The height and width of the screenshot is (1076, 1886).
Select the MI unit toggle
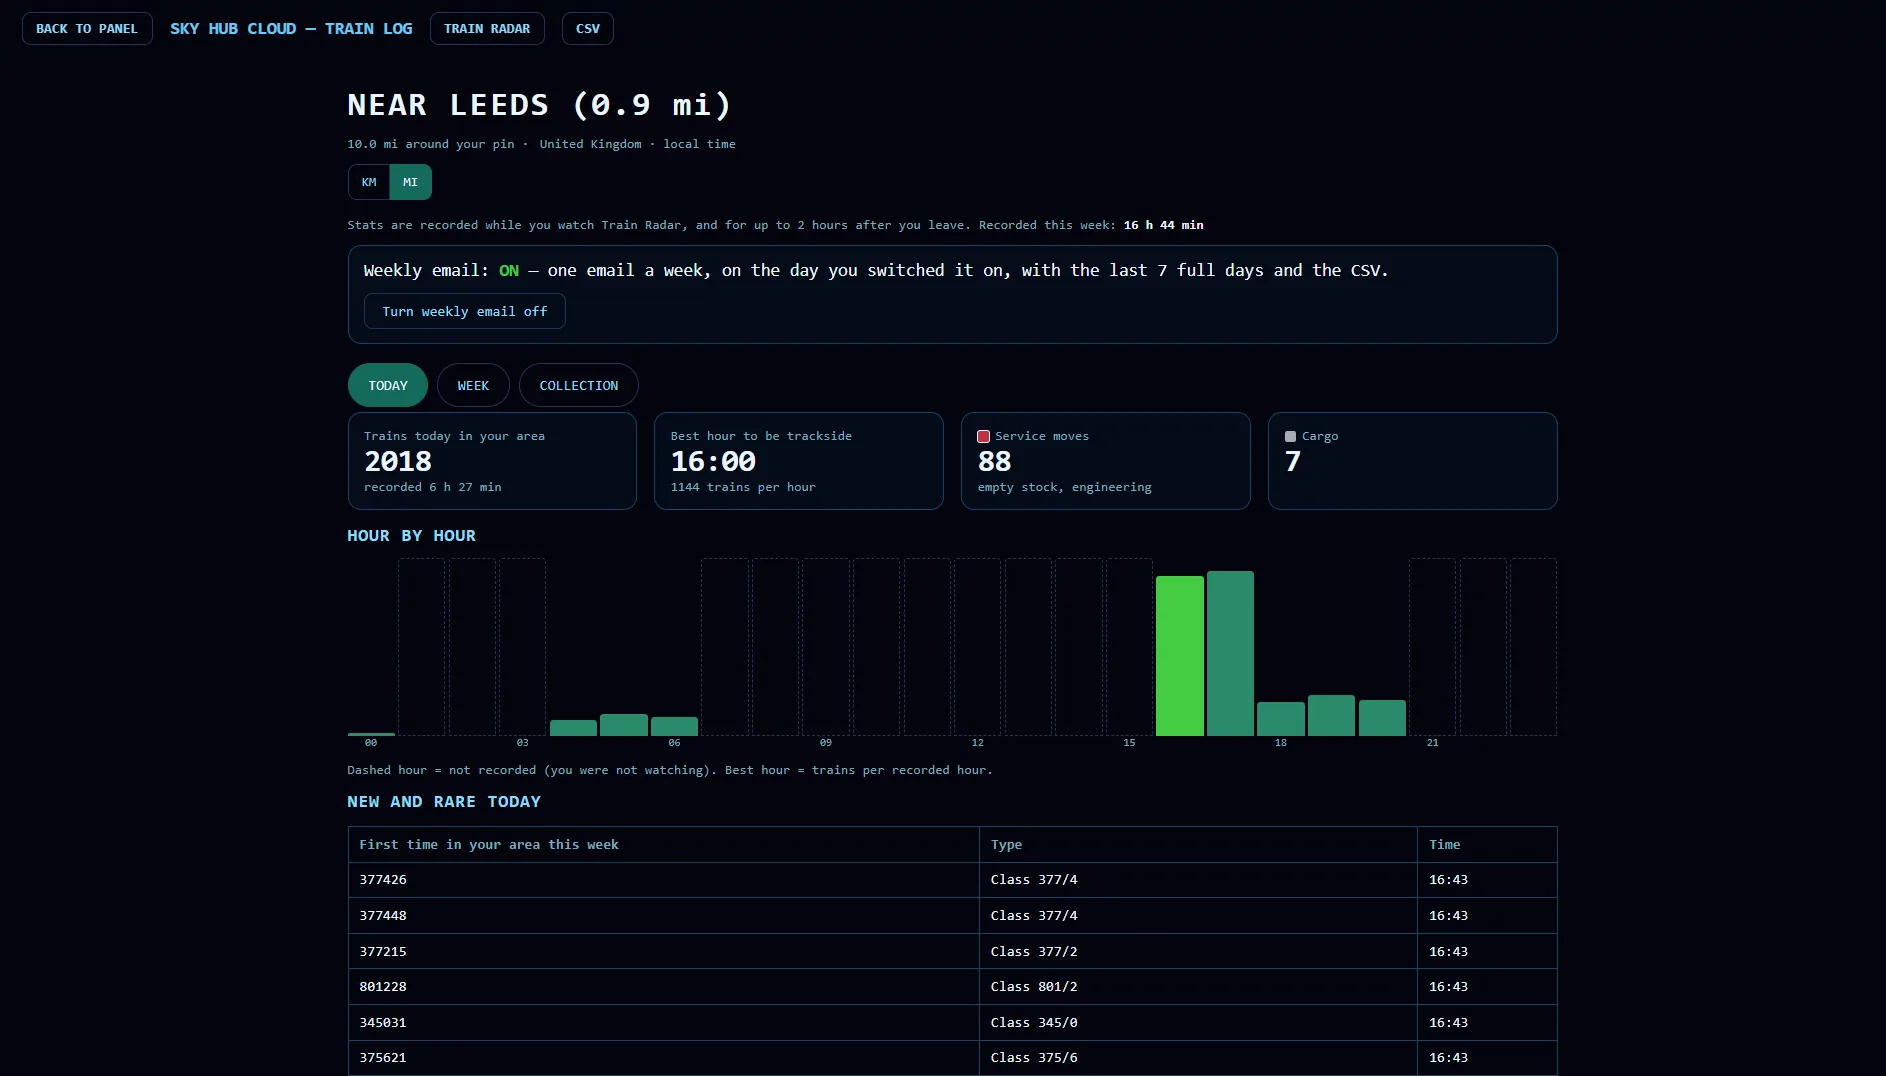coord(410,182)
